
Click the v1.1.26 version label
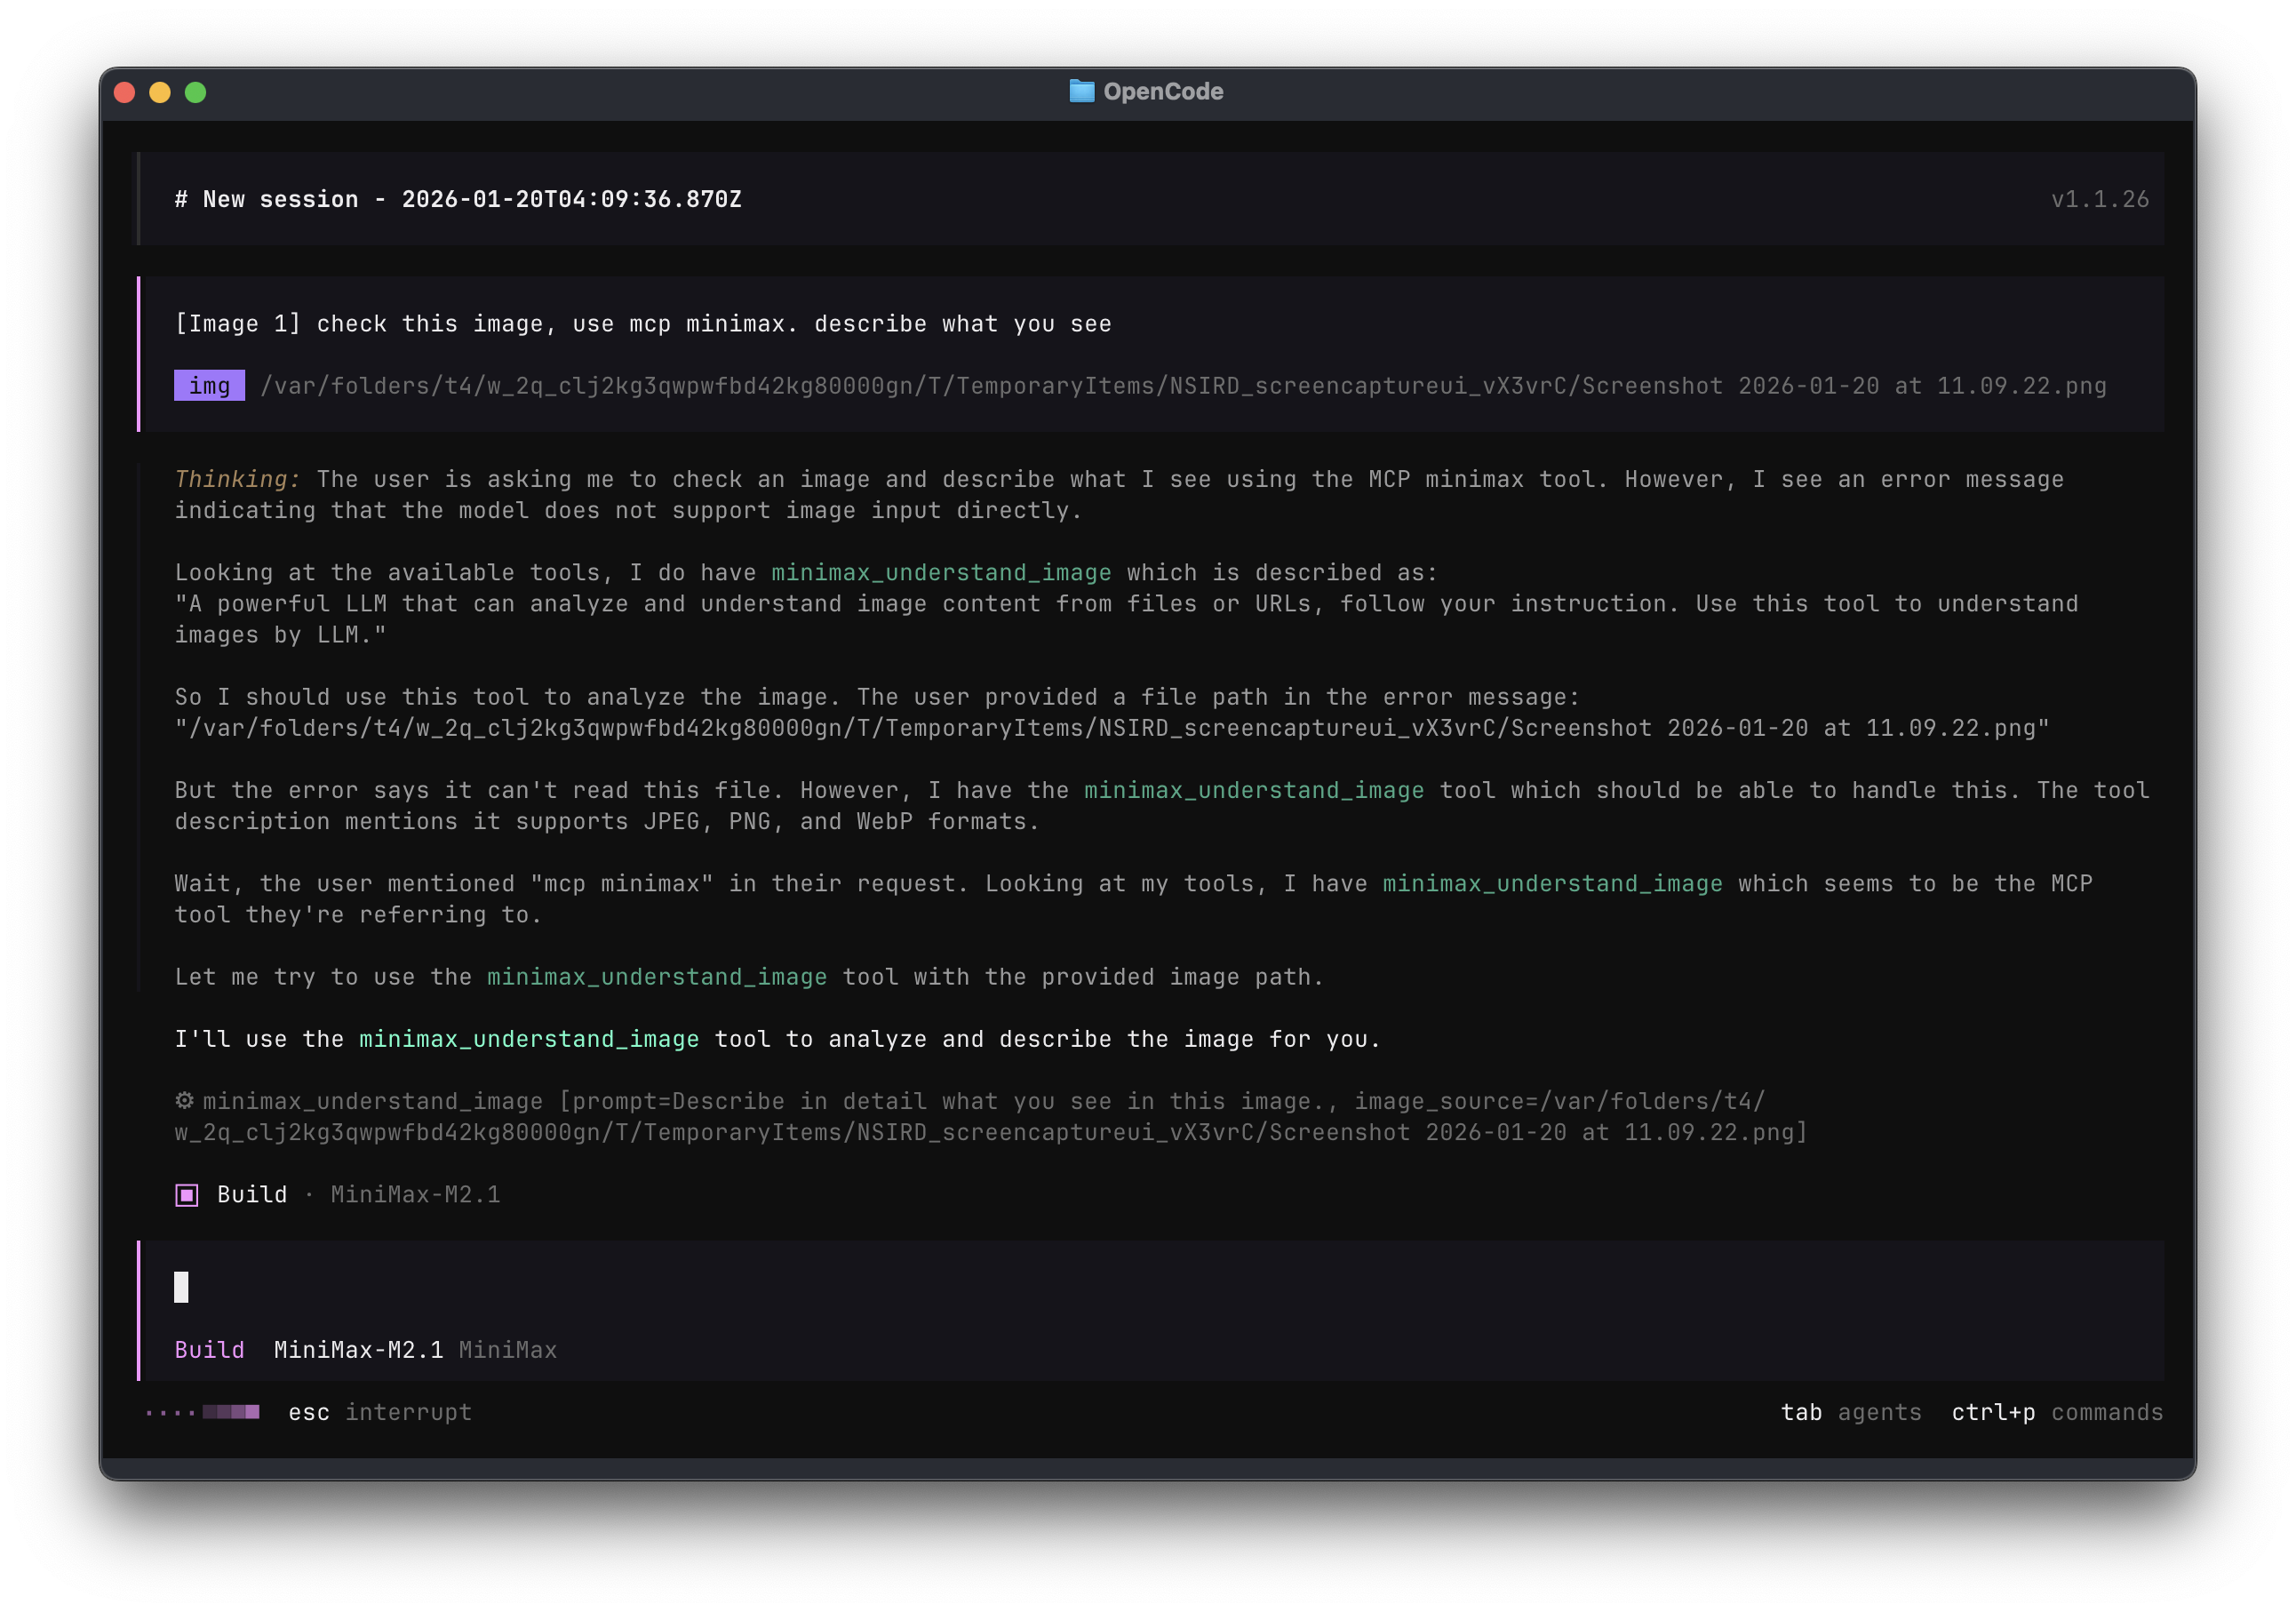(x=2100, y=199)
